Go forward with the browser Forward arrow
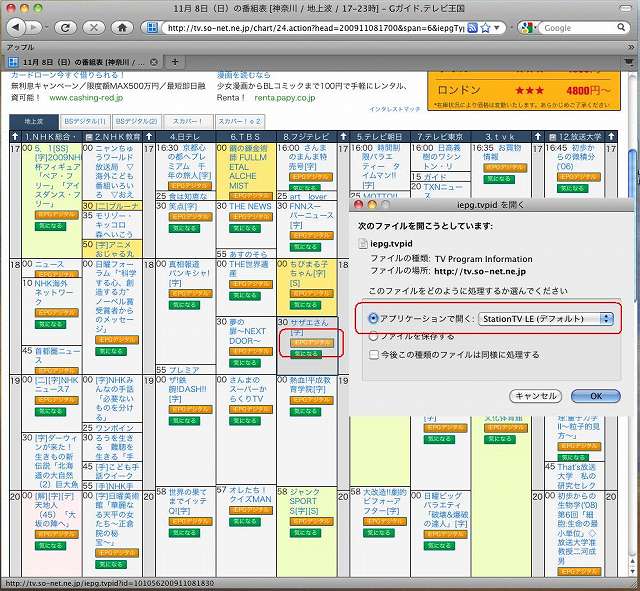Screen dimensions: 640x591 34,28
